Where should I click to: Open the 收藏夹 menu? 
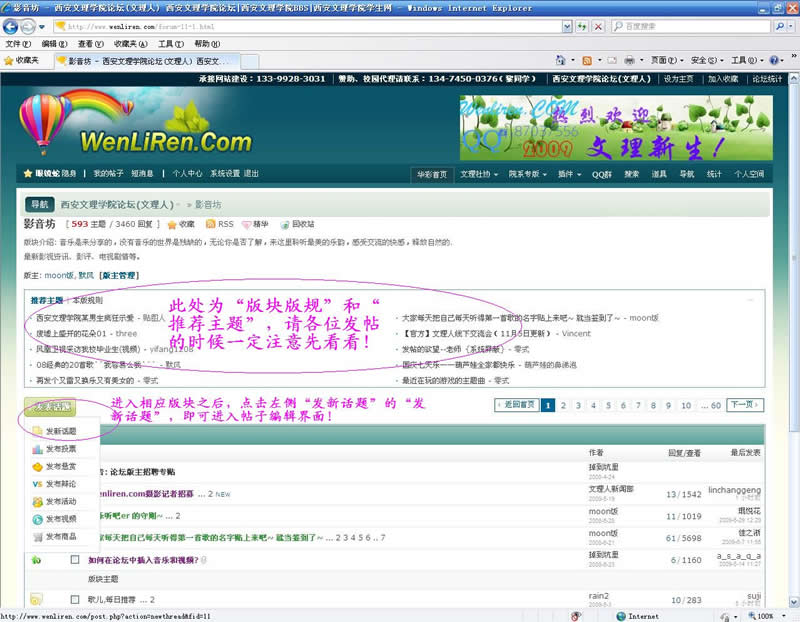(130, 44)
